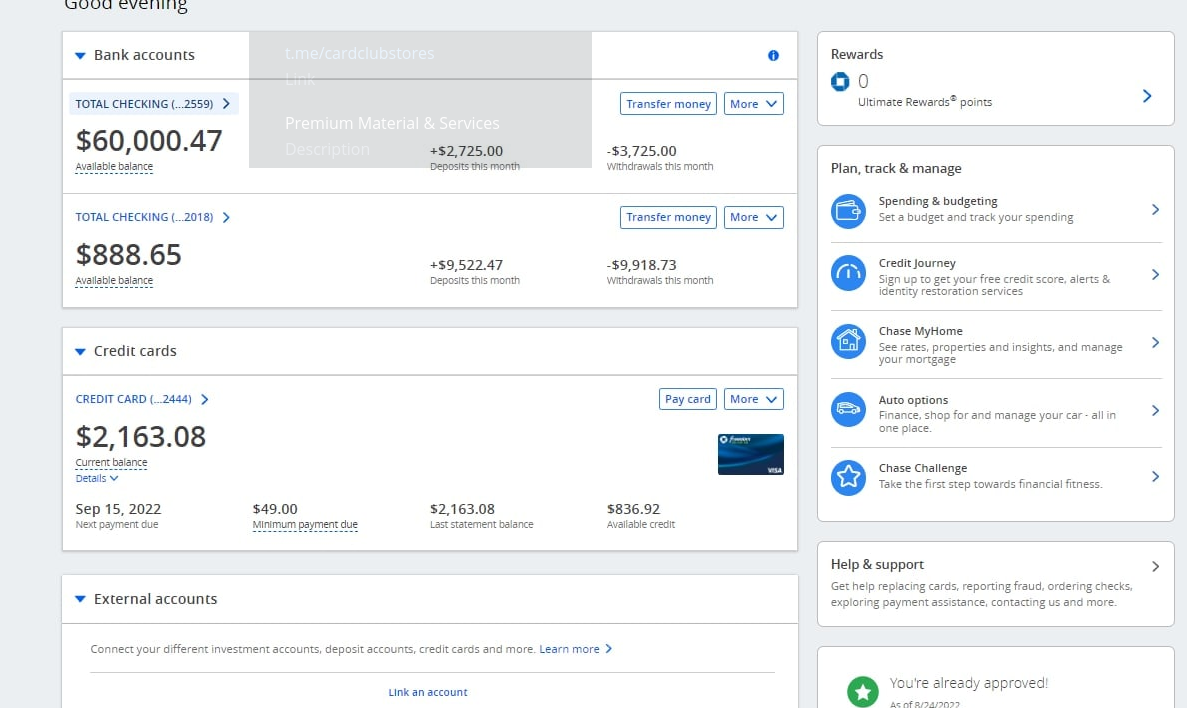Click Available balance label under $888.65
This screenshot has height=708, width=1187.
pyautogui.click(x=114, y=281)
